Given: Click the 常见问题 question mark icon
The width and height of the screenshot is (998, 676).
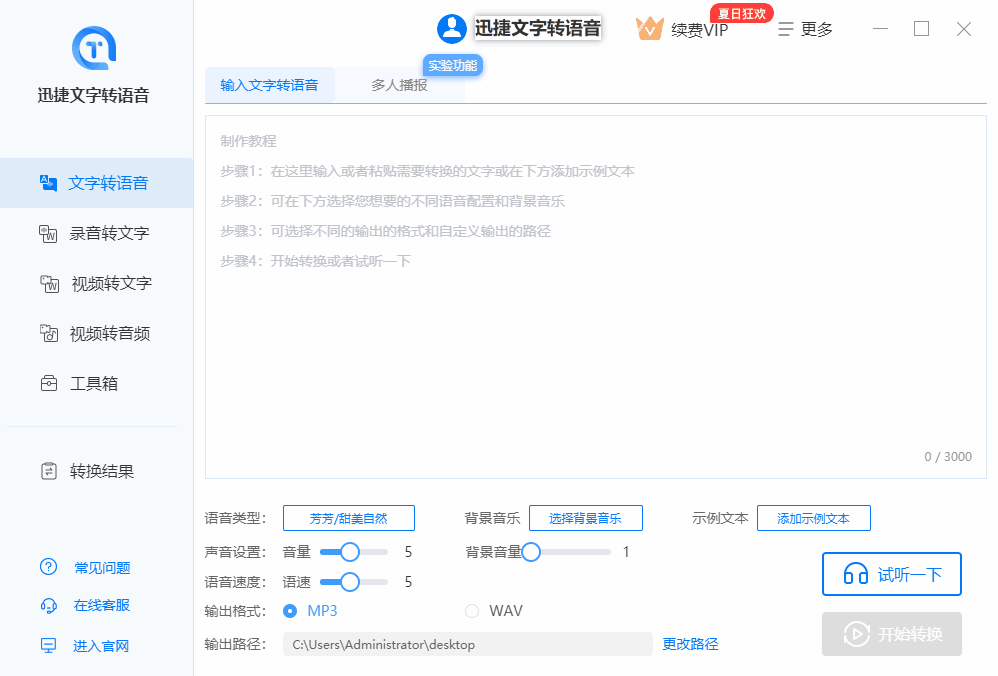Looking at the screenshot, I should point(48,567).
